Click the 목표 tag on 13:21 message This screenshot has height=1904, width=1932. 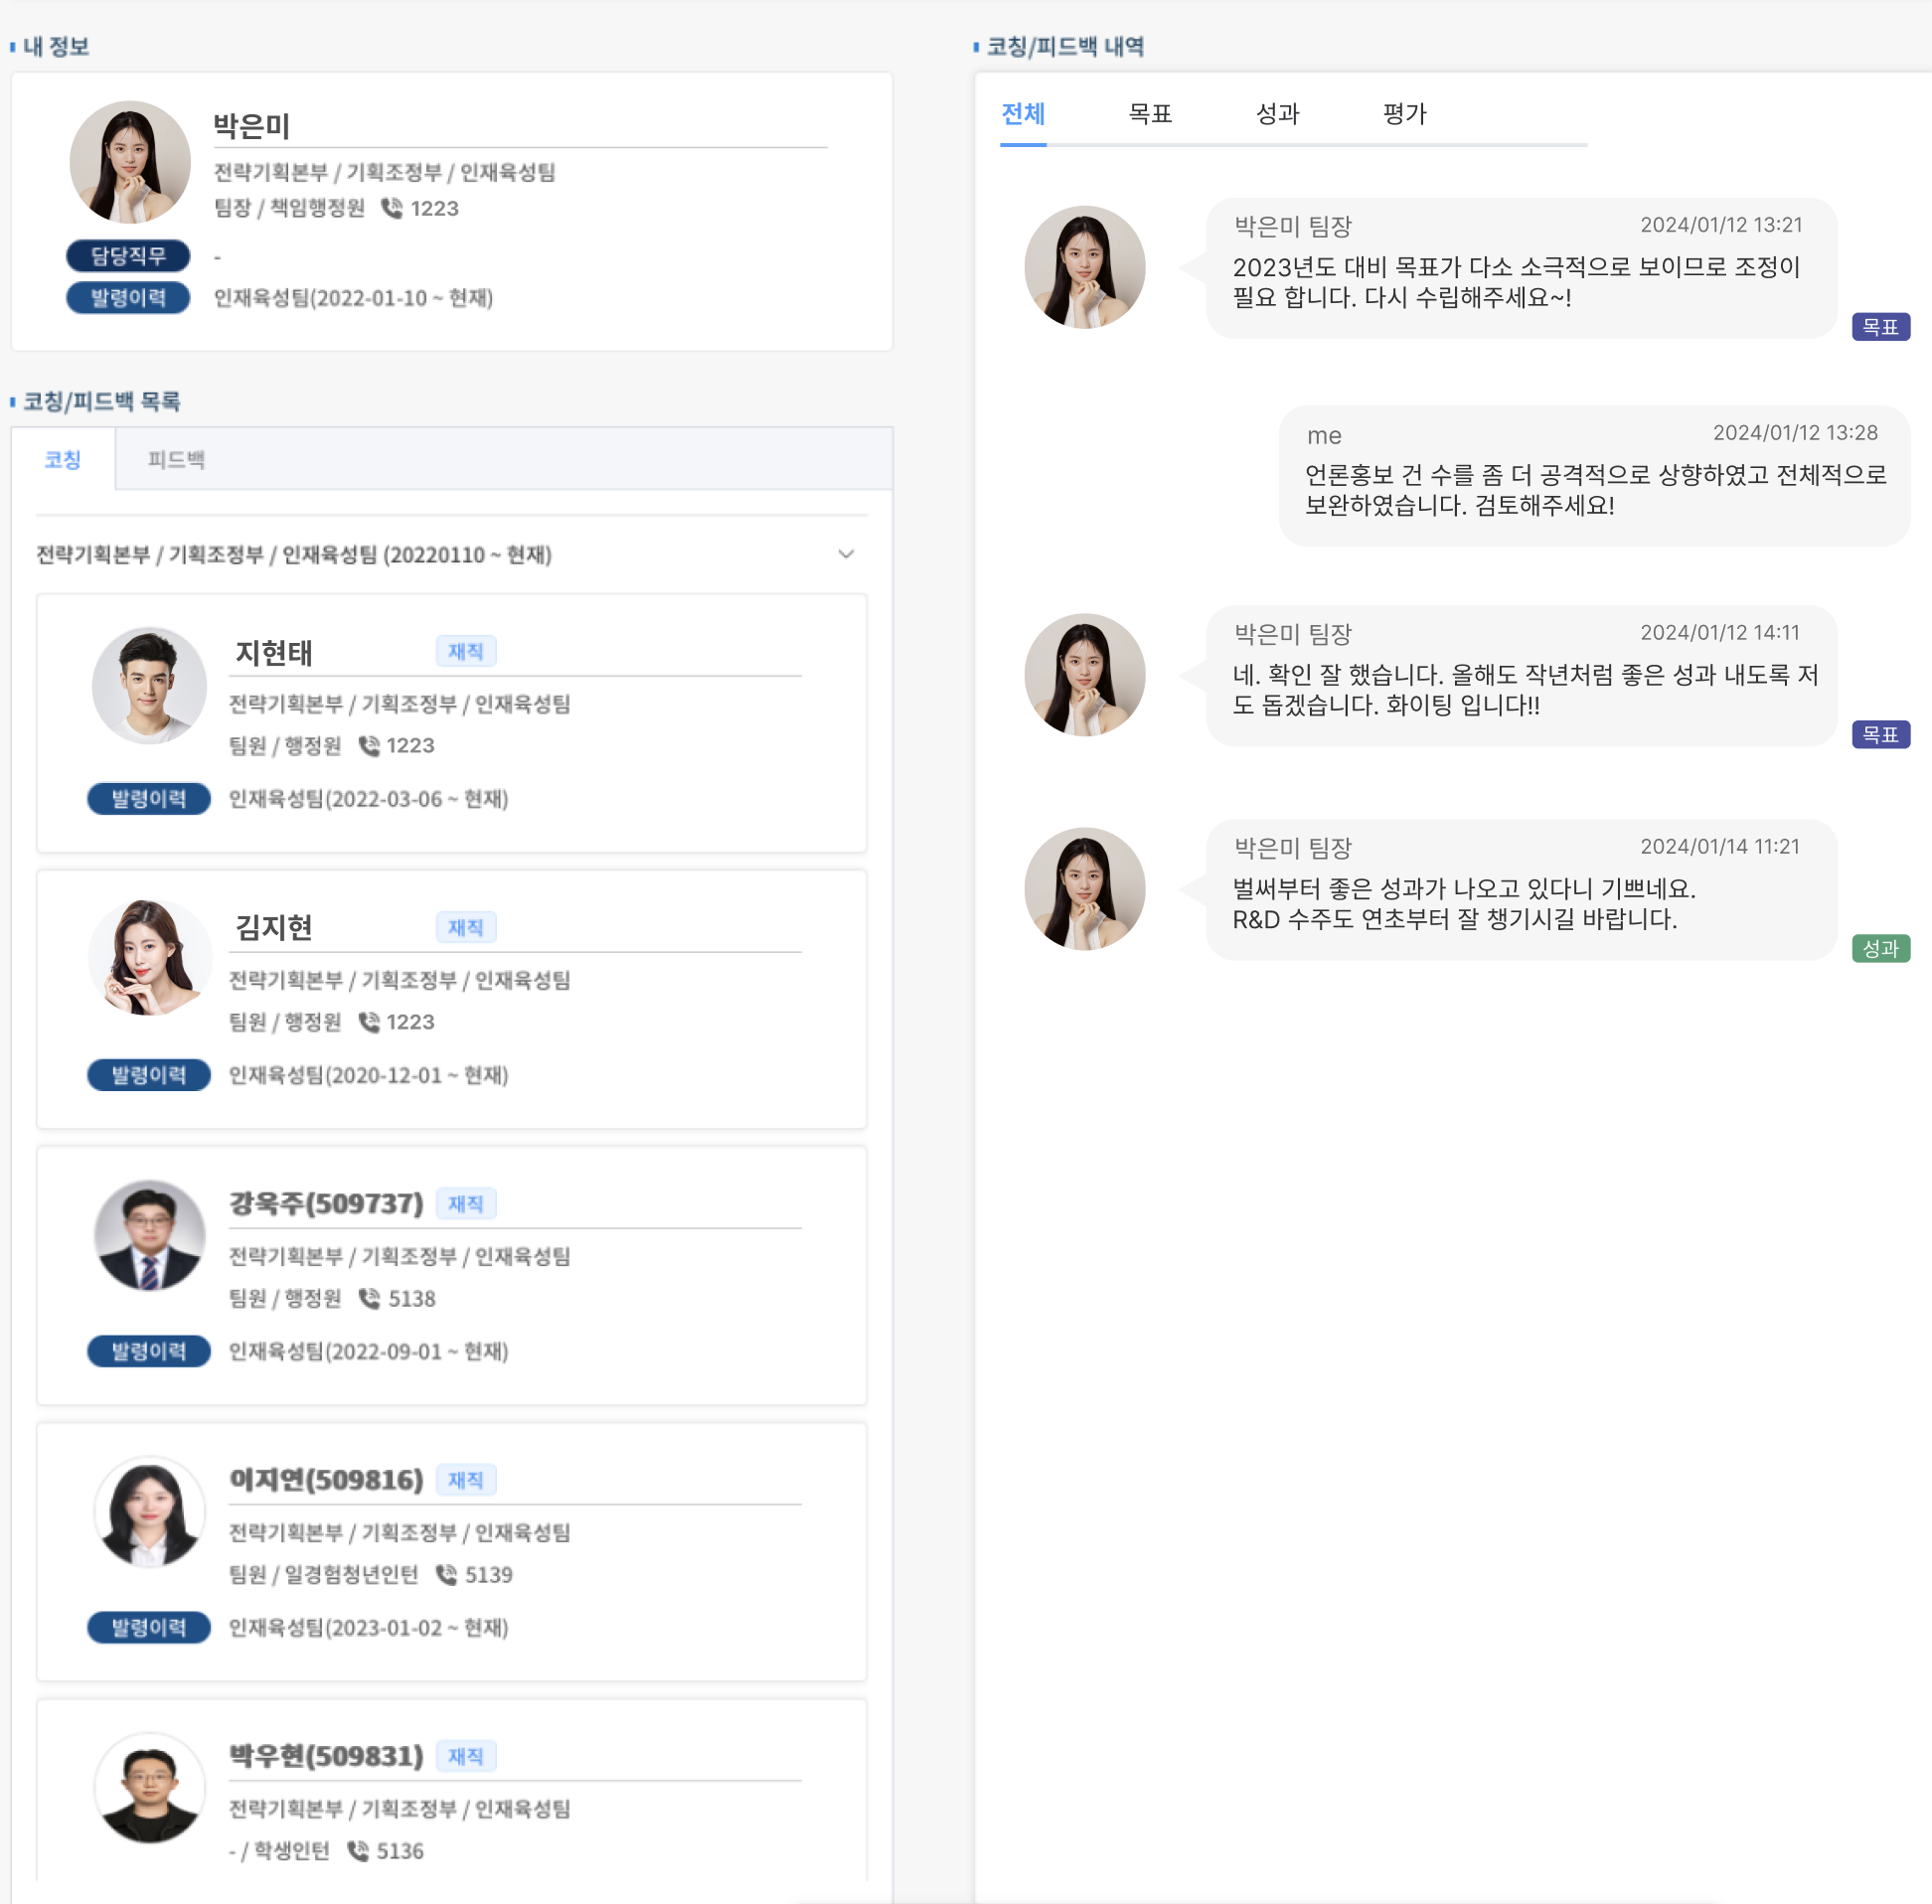(1880, 327)
